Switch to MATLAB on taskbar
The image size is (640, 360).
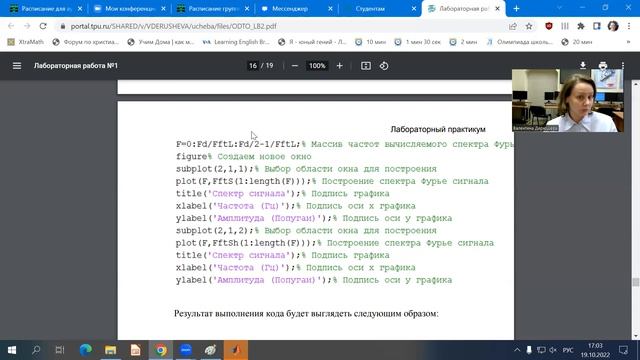click(236, 350)
